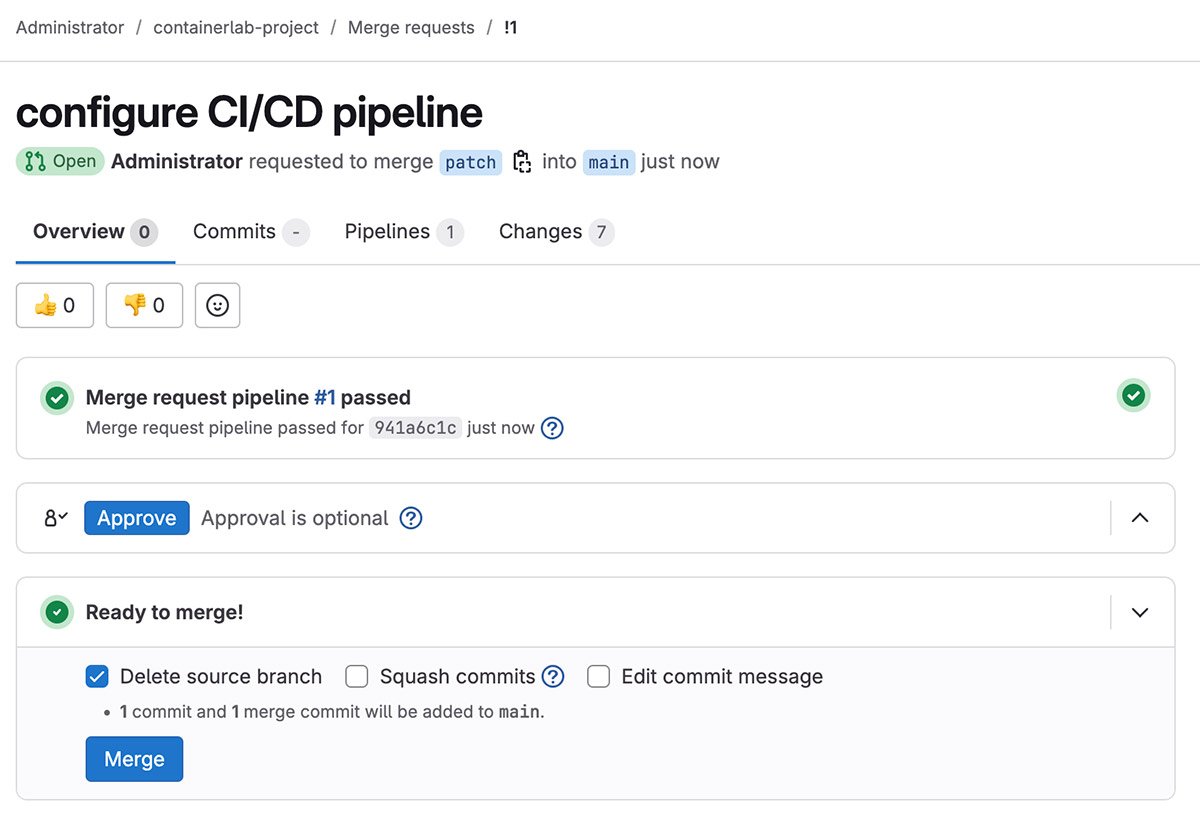Open pipeline #1 link
This screenshot has width=1200, height=819.
point(324,397)
